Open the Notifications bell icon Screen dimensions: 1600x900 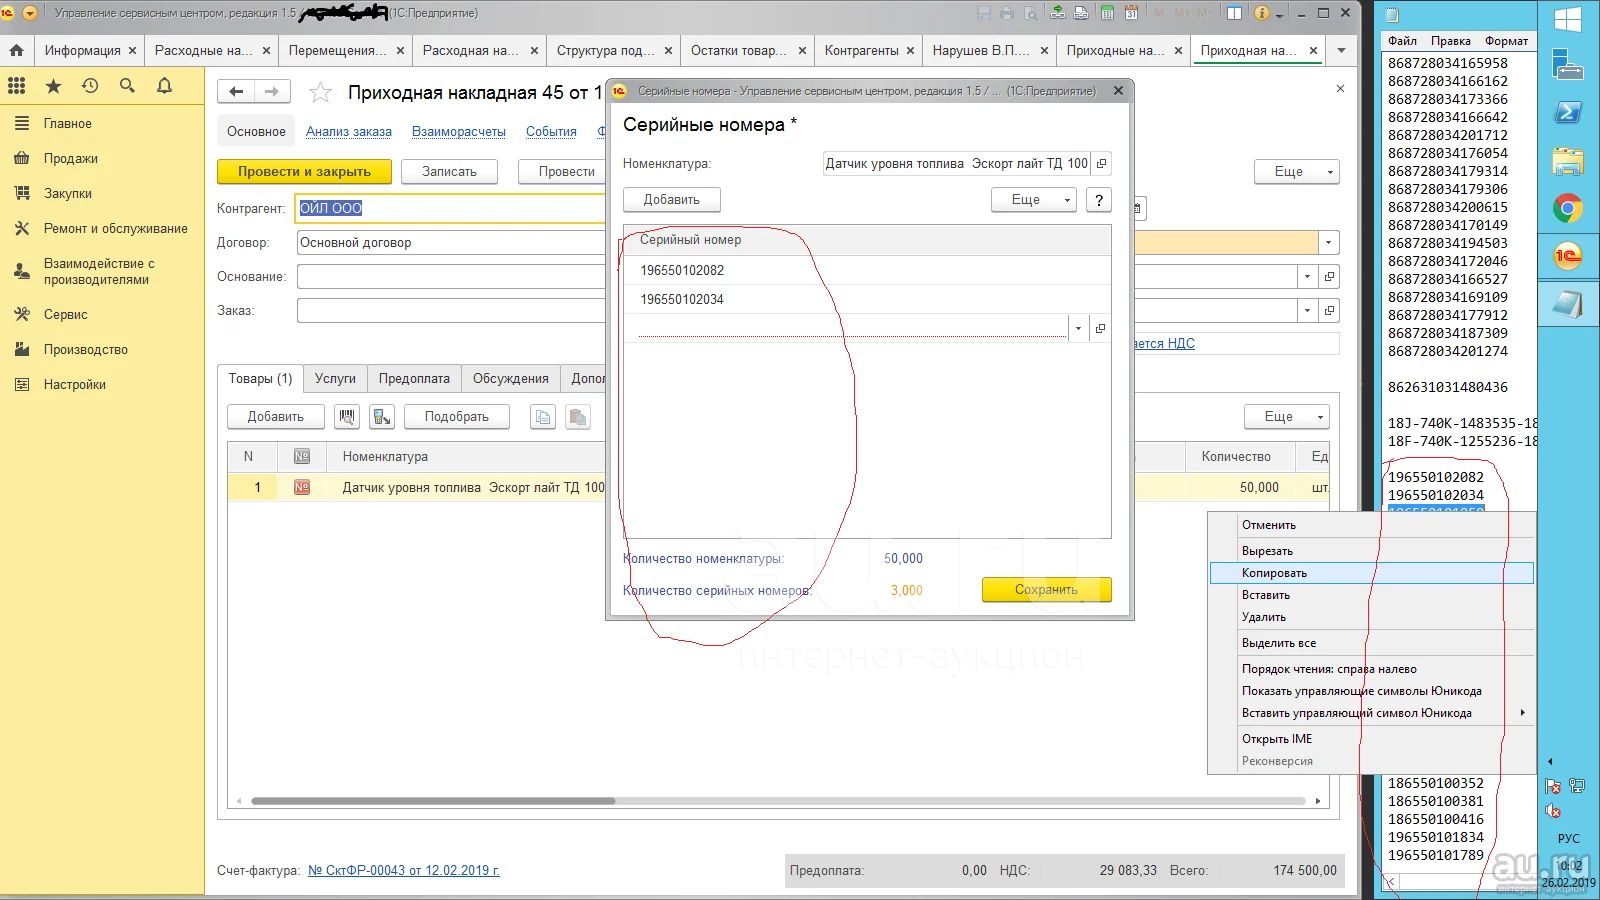click(x=164, y=87)
